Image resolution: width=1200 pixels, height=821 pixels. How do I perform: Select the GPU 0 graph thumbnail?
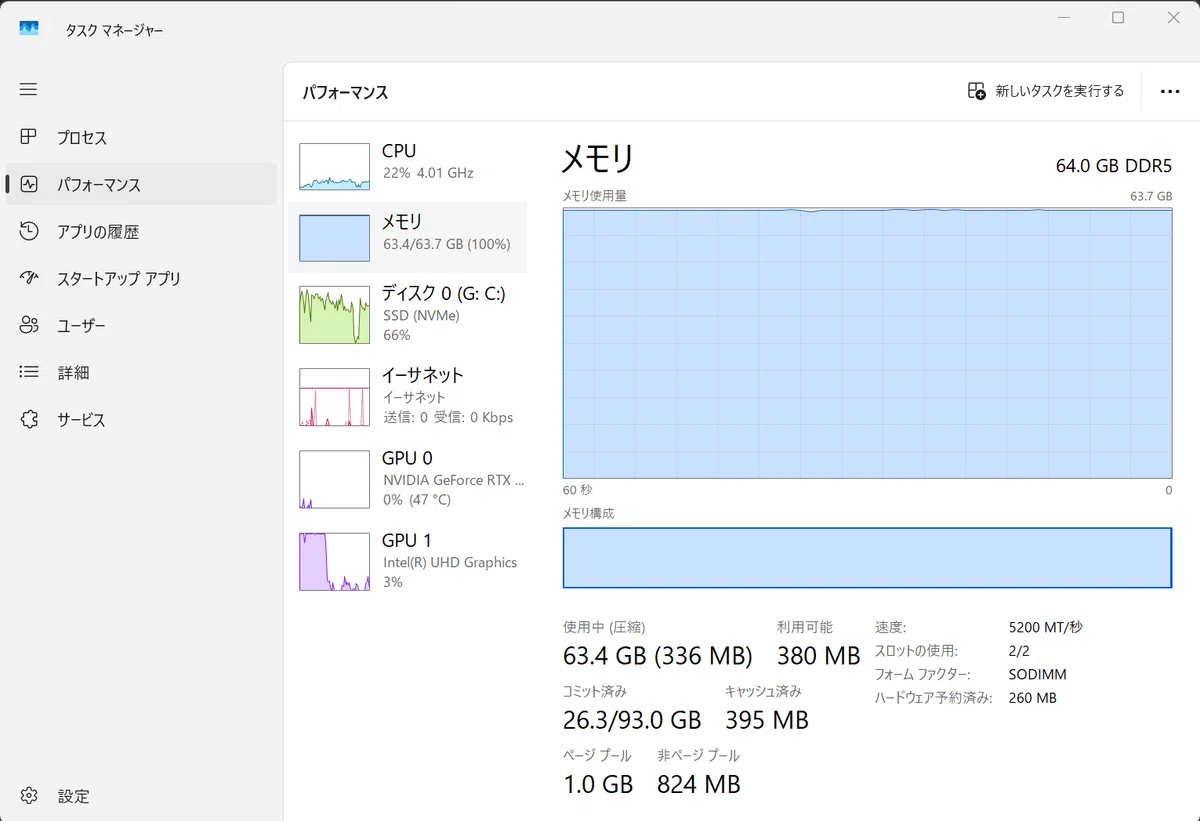click(335, 479)
